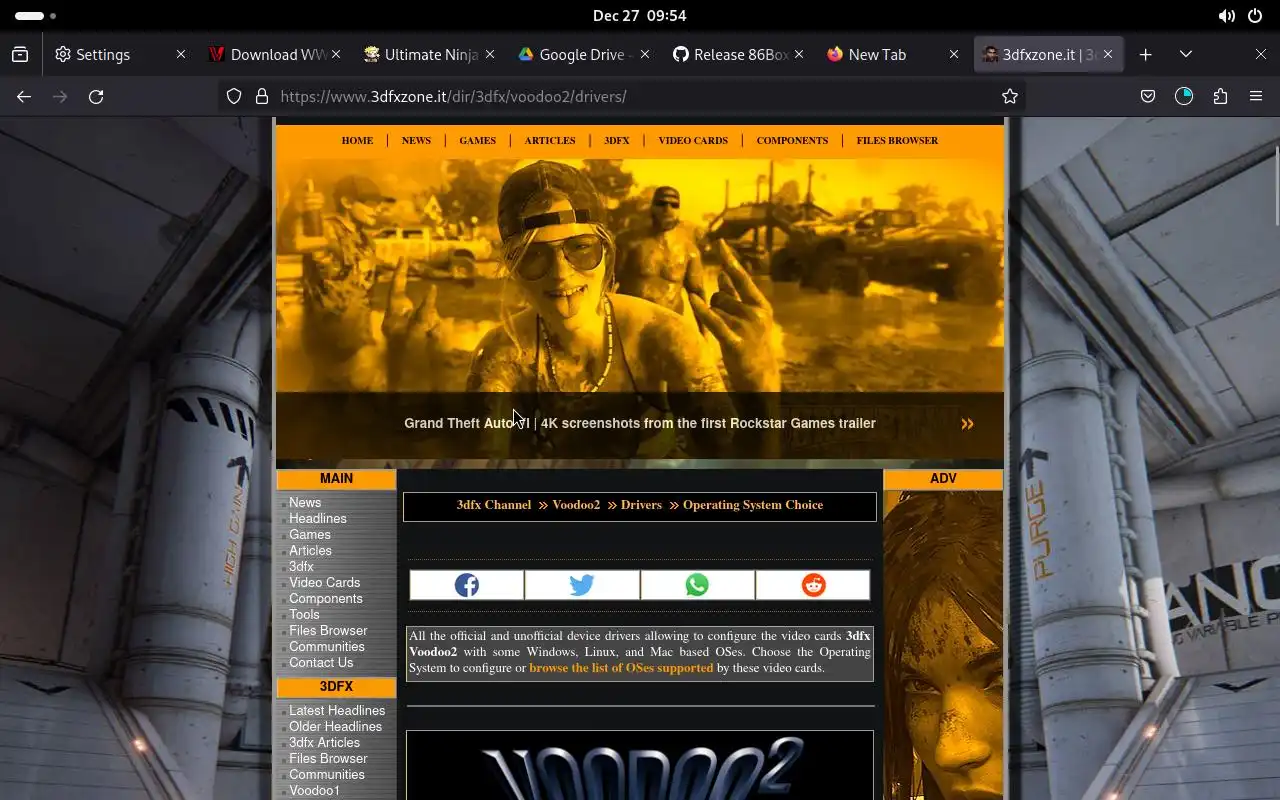1280x800 pixels.
Task: Click Operating System Choice breadcrumb
Action: 753,505
